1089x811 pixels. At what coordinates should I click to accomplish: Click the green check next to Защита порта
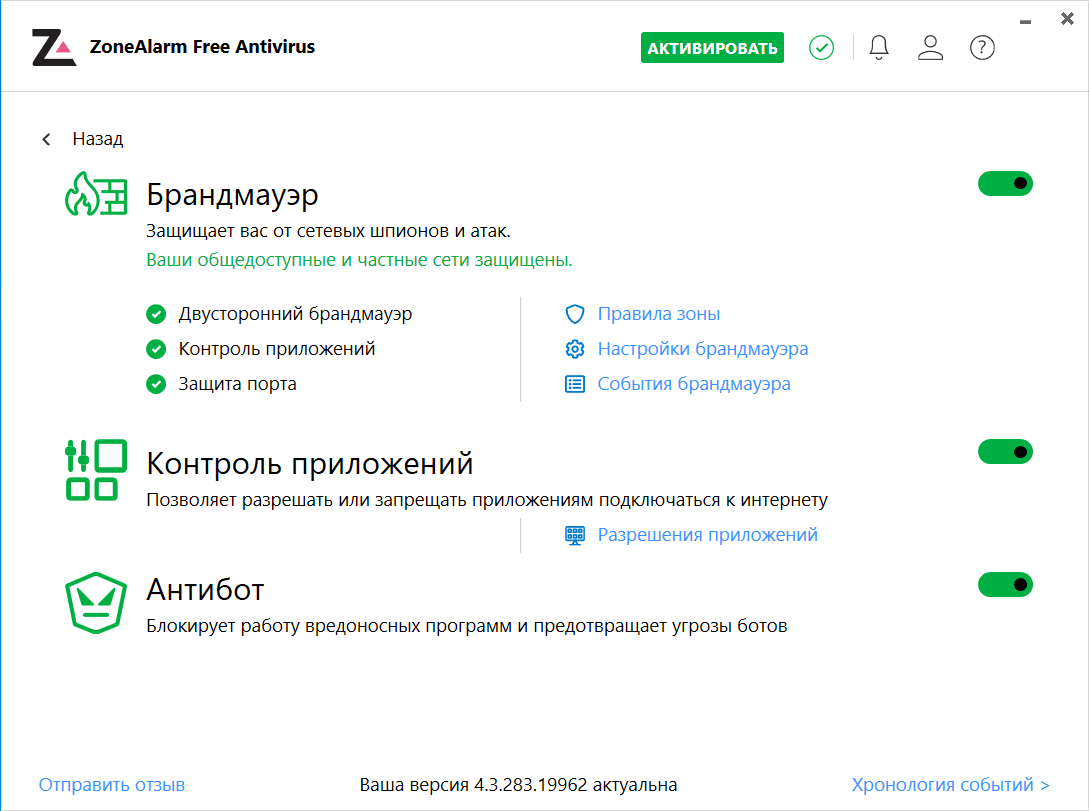(x=156, y=384)
